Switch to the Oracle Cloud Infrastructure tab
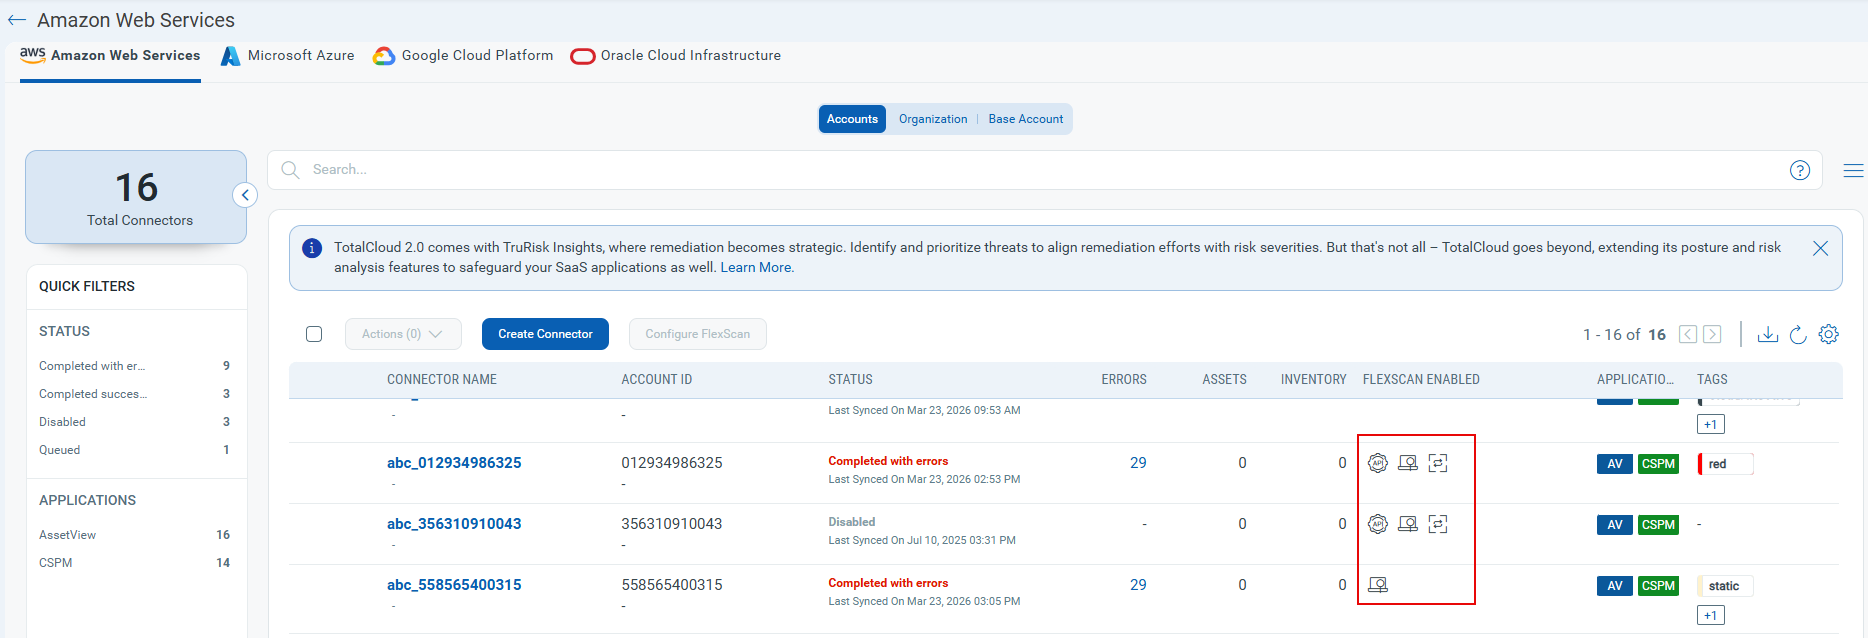The height and width of the screenshot is (638, 1868). tap(676, 56)
